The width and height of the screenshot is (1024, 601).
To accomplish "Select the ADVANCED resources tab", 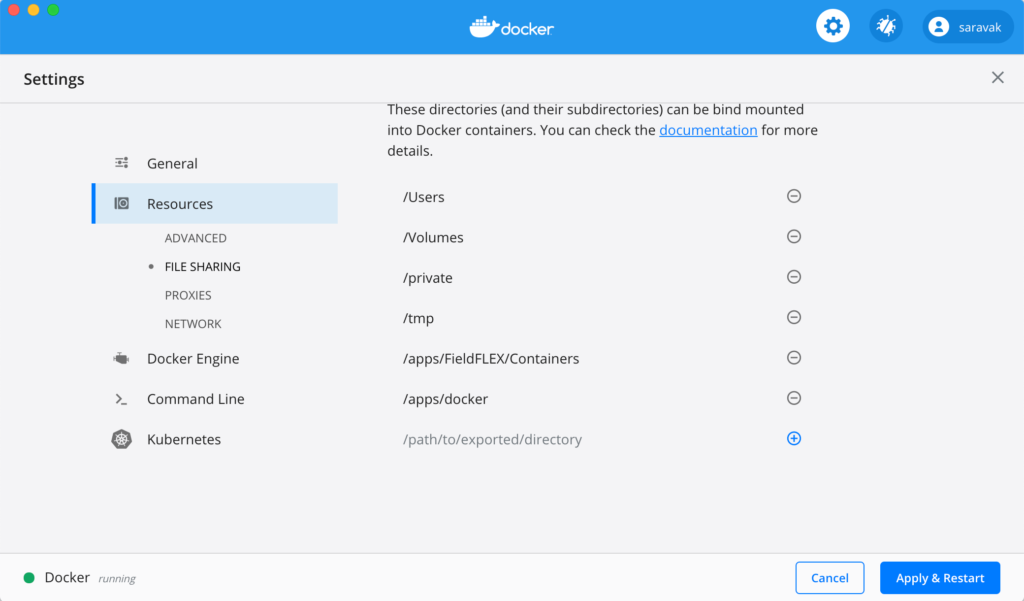I will 195,238.
